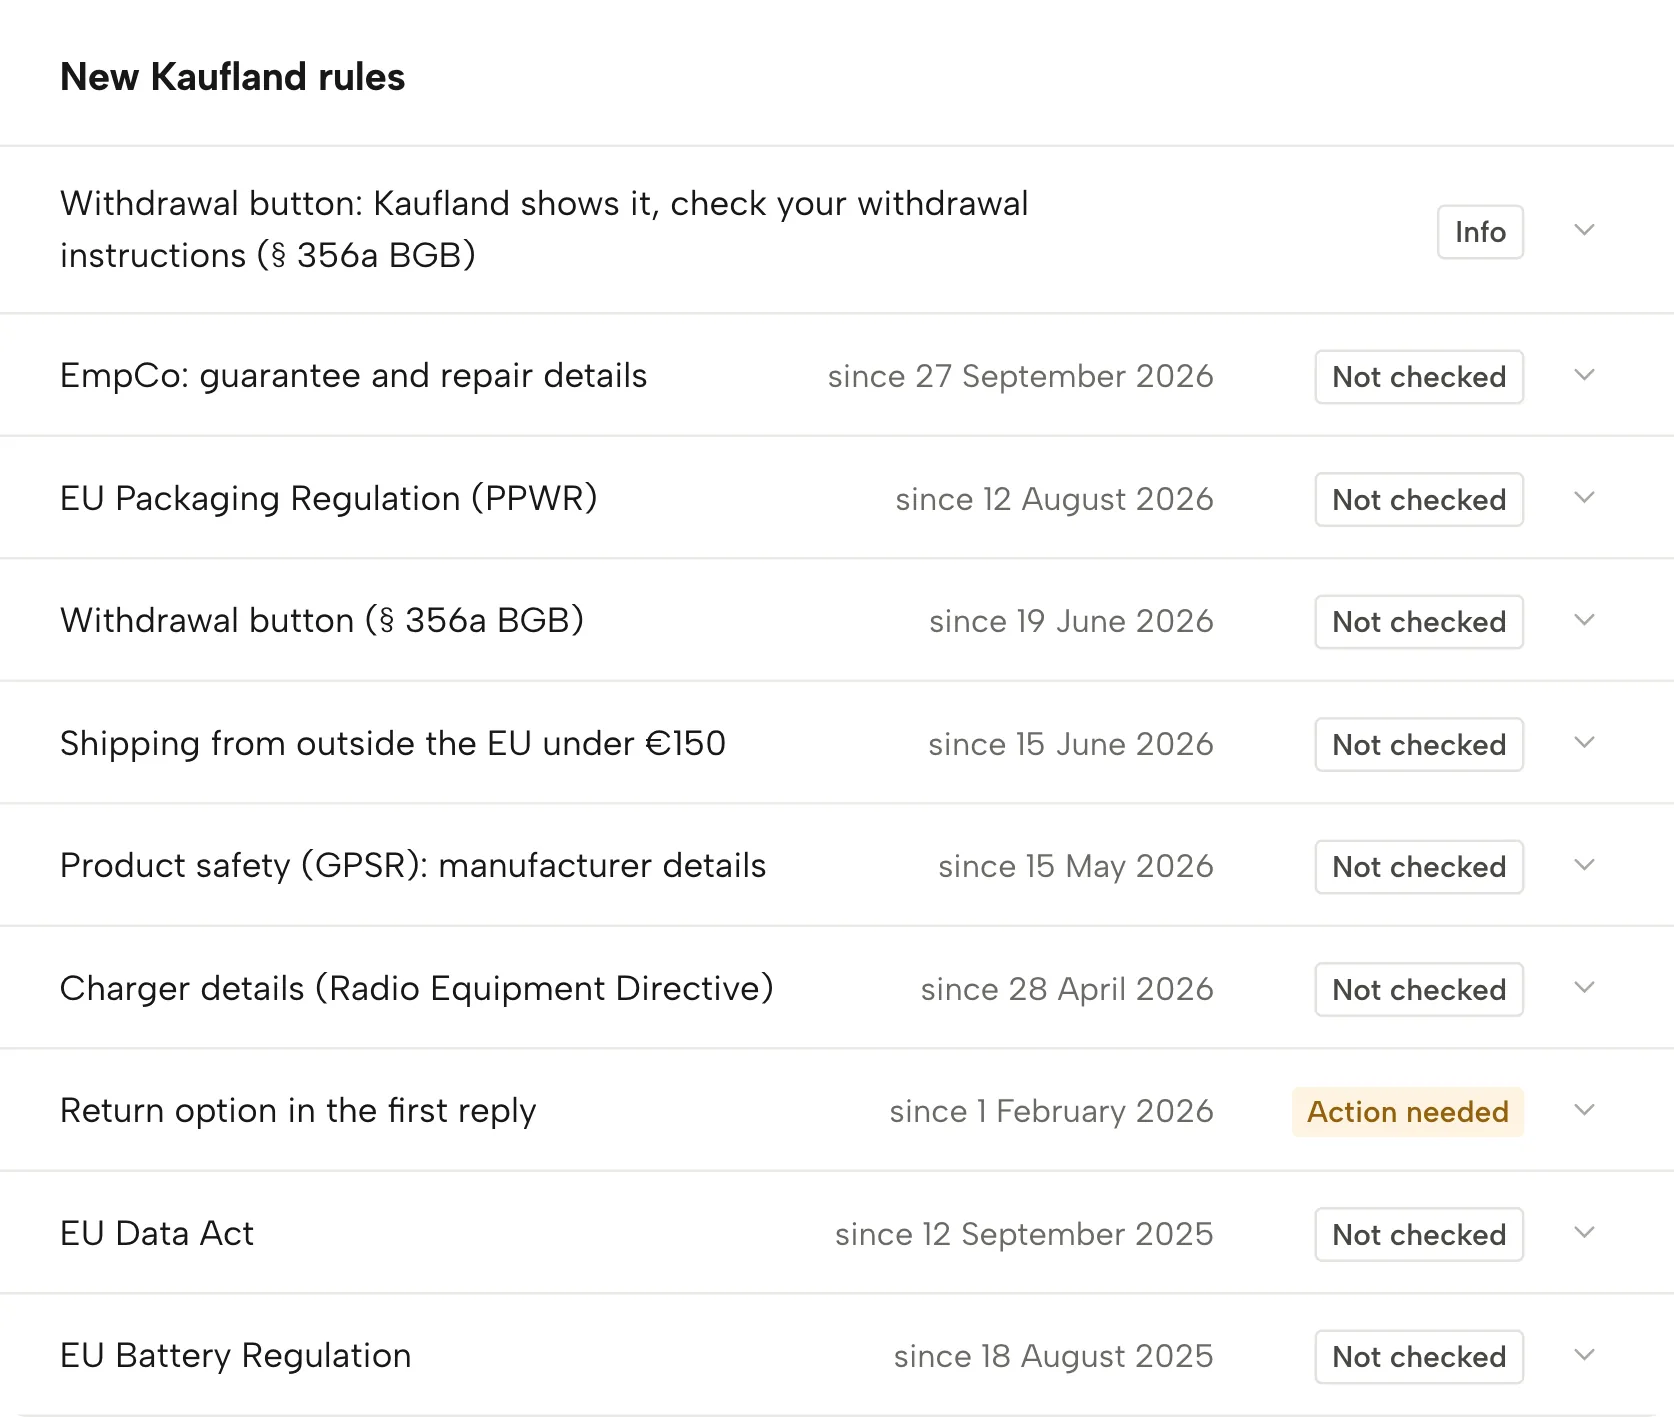The height and width of the screenshot is (1417, 1674).
Task: Expand Shipping from outside the EU chevron
Action: pyautogui.click(x=1584, y=742)
